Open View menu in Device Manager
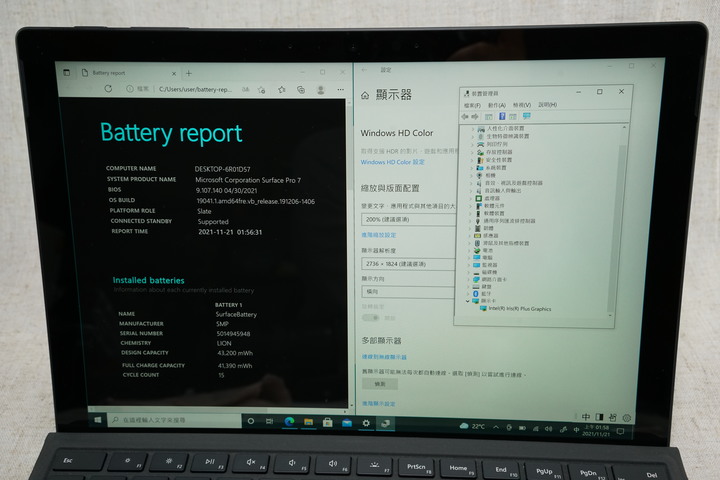This screenshot has width=720, height=480. point(522,105)
